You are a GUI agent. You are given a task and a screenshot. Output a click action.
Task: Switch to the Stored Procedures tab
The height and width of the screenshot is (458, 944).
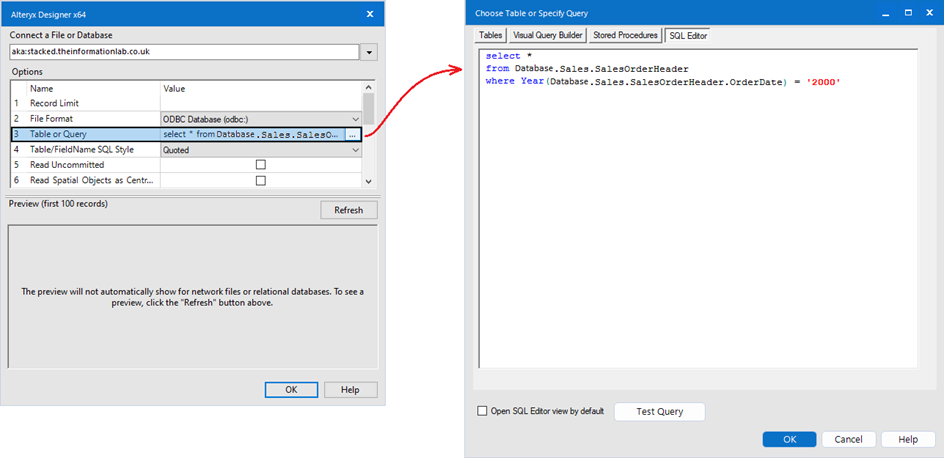click(626, 36)
